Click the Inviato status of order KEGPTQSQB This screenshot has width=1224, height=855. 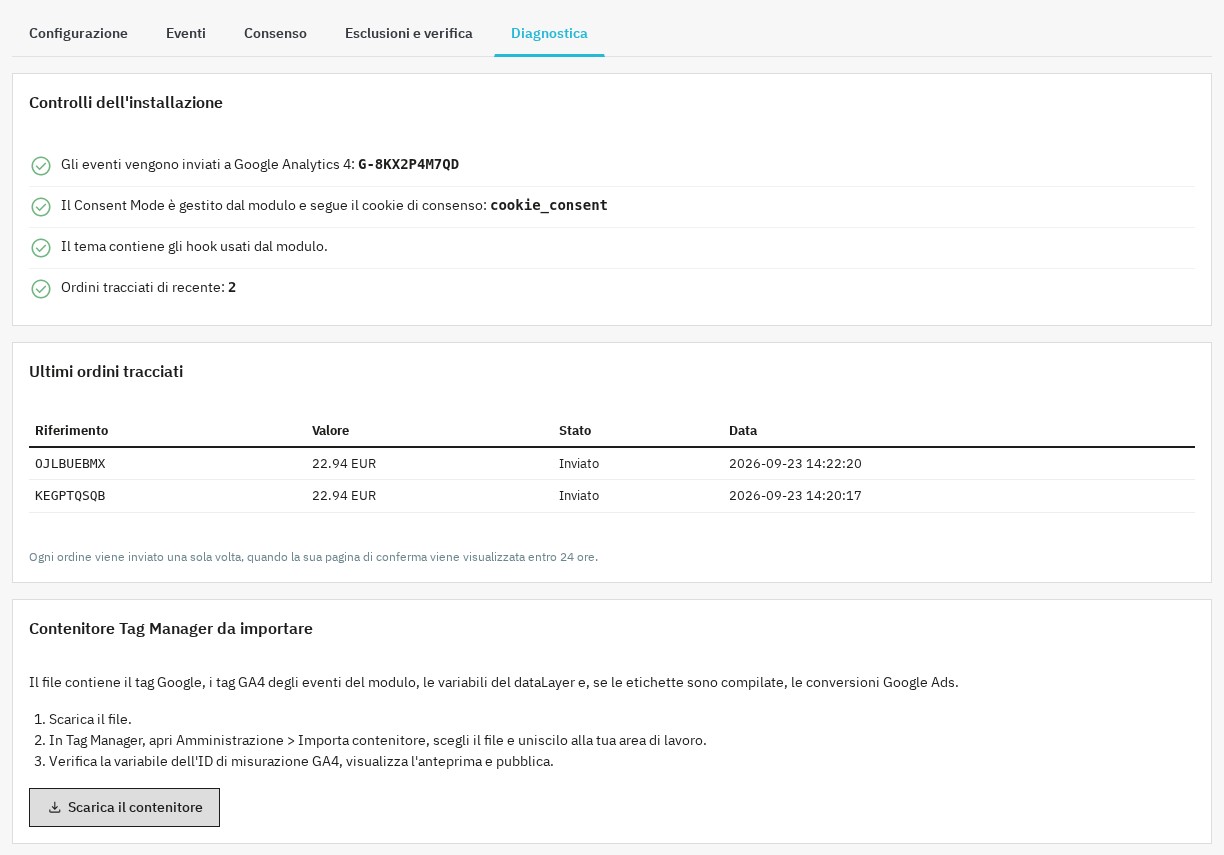[x=579, y=496]
